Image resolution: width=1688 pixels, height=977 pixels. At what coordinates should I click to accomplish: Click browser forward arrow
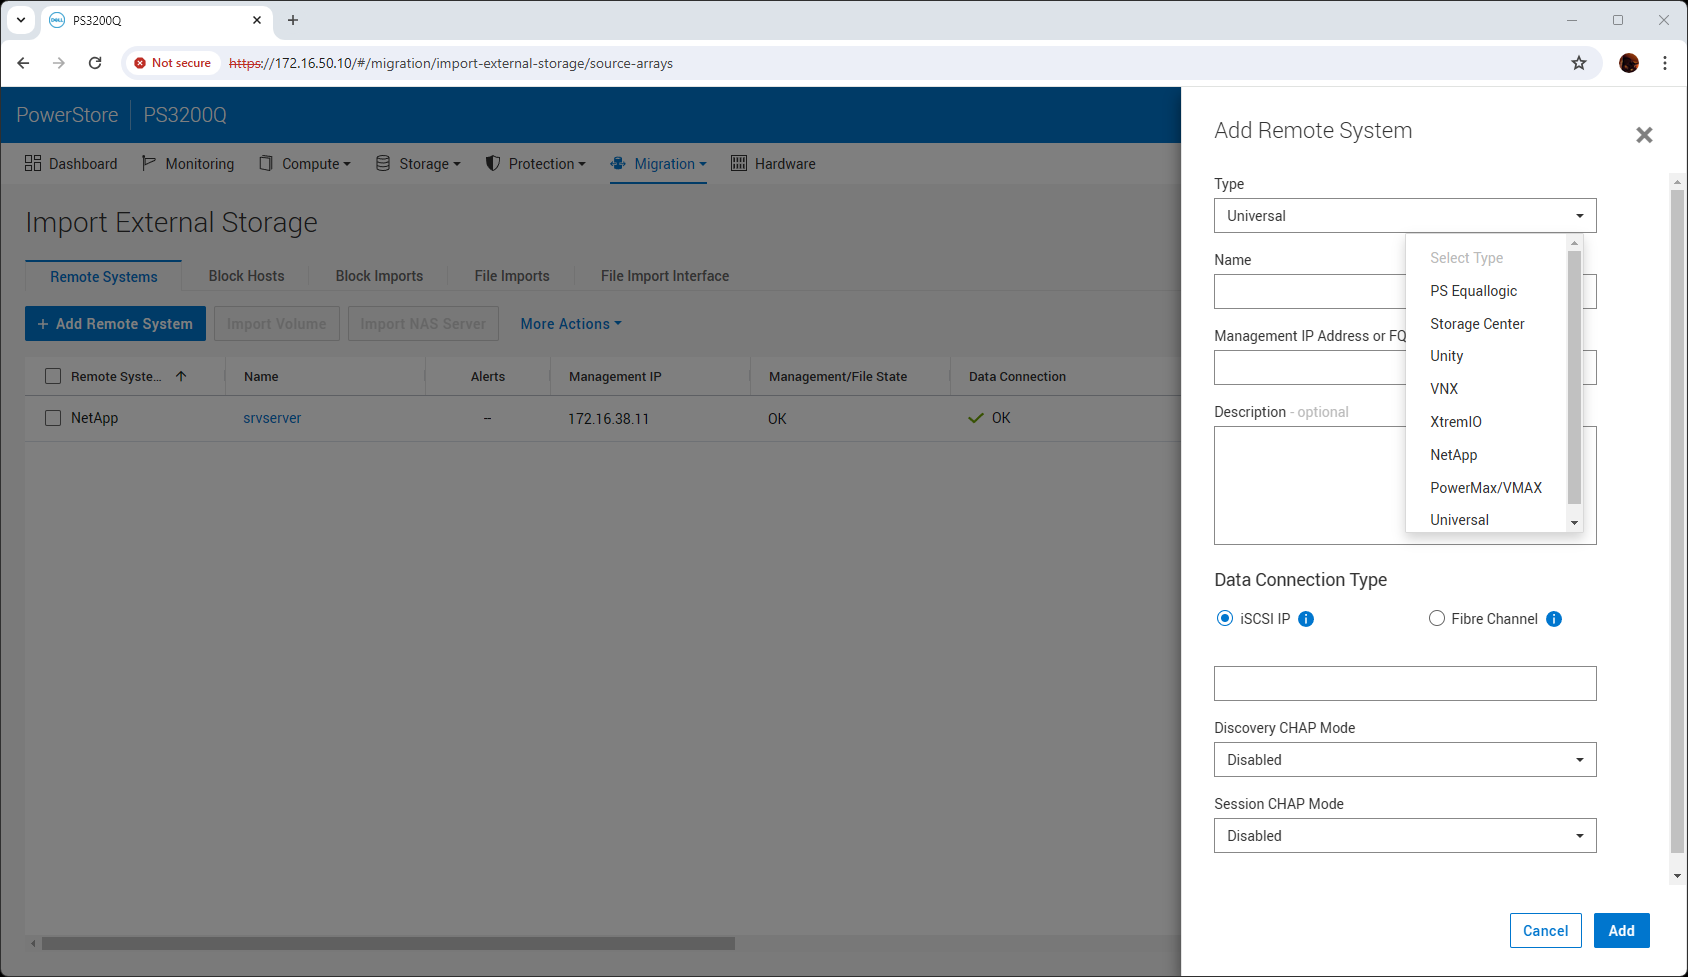click(59, 63)
